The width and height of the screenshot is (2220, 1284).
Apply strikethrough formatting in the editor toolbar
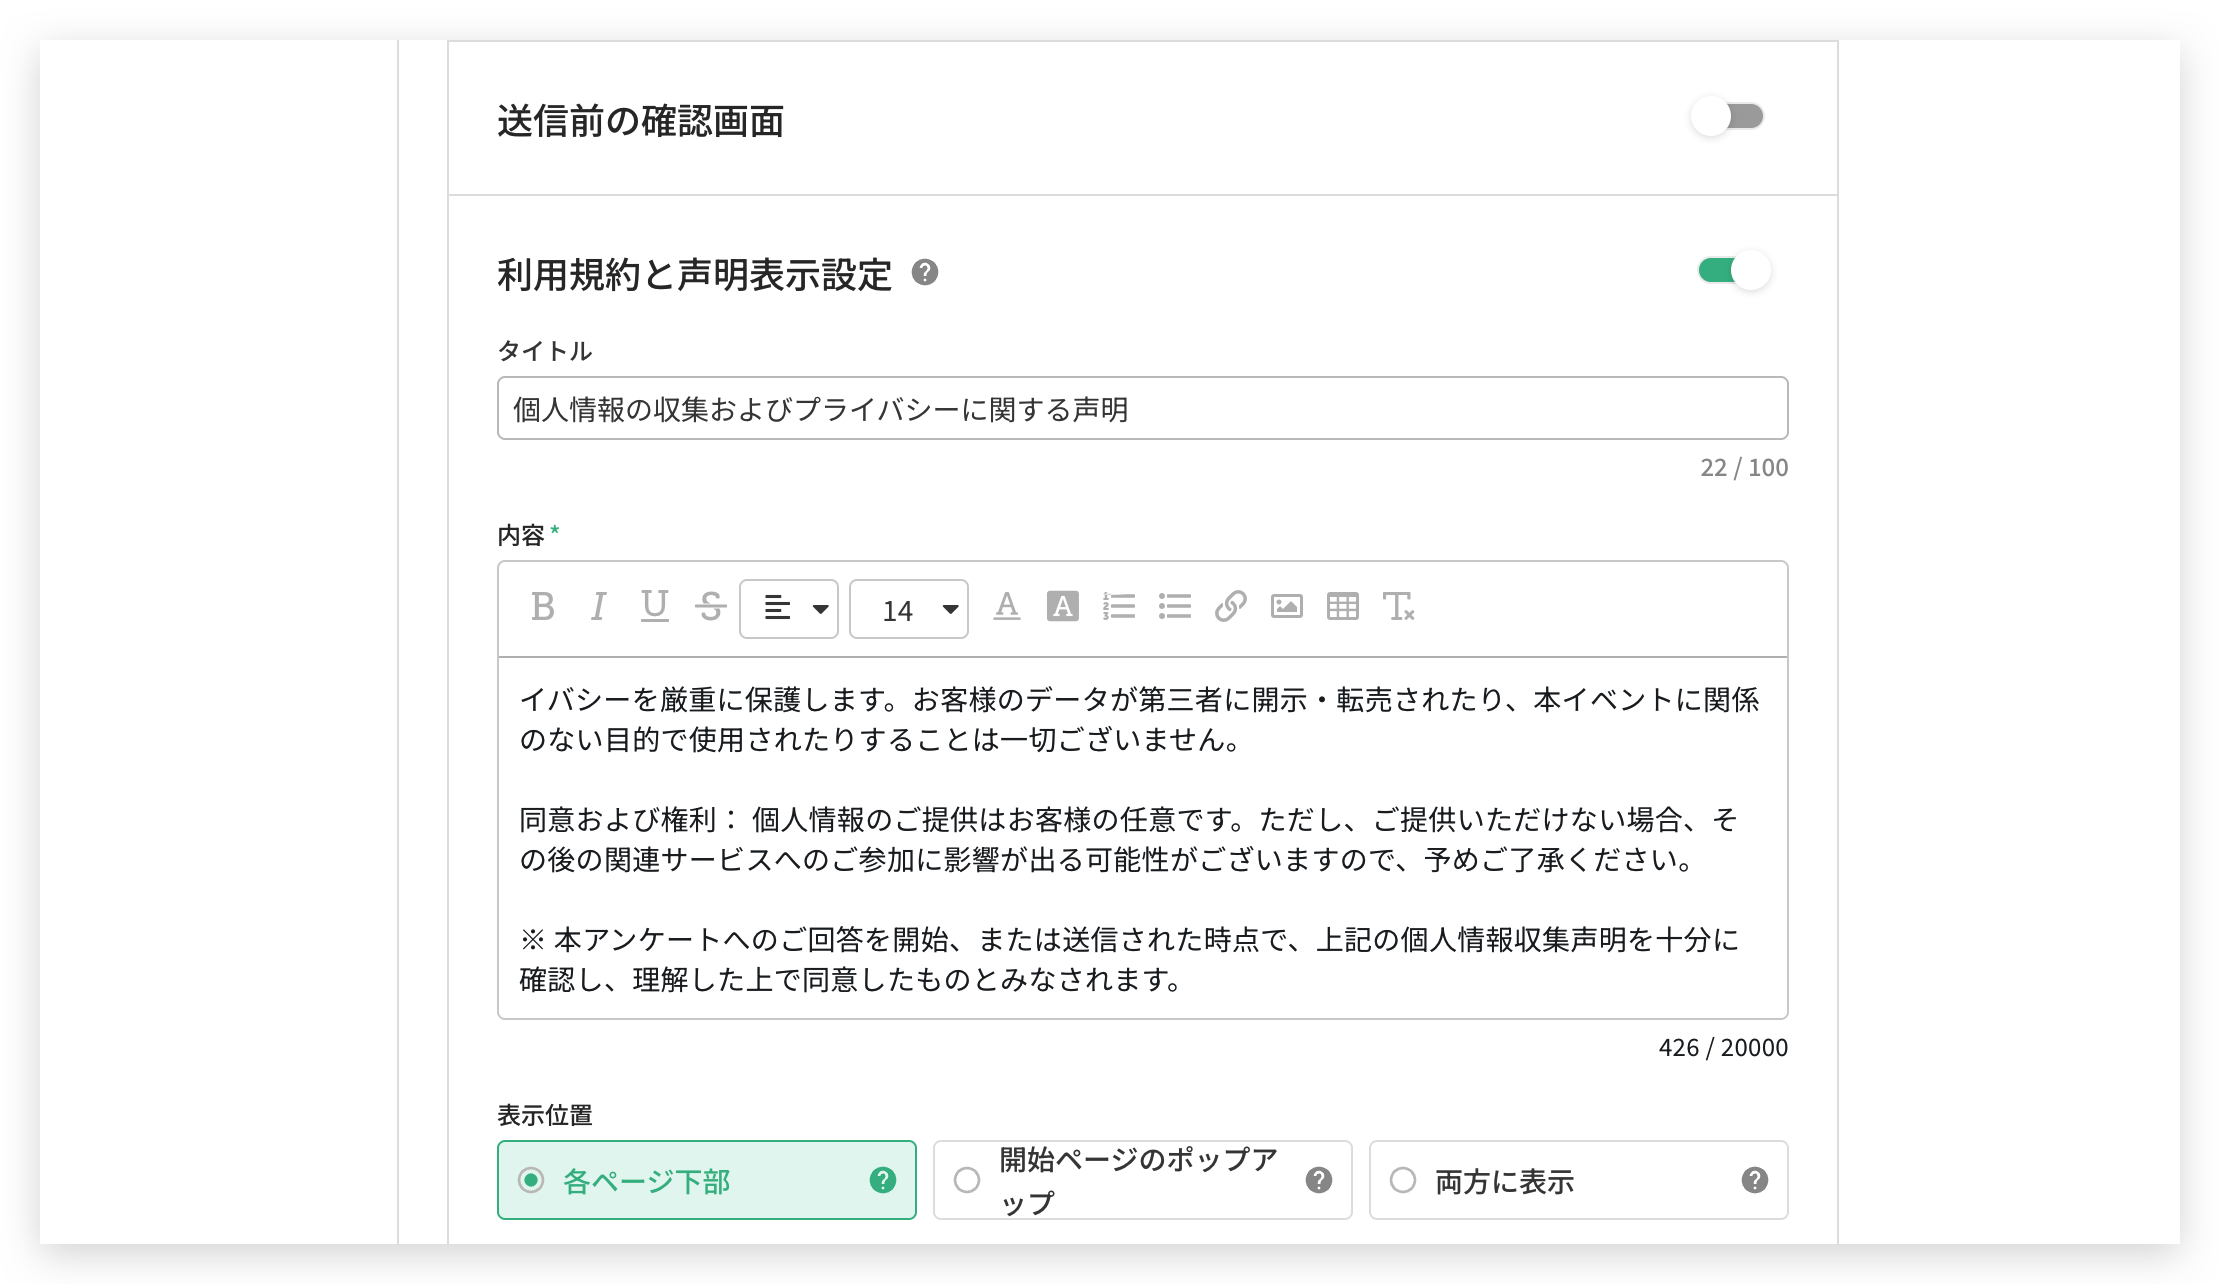click(711, 607)
